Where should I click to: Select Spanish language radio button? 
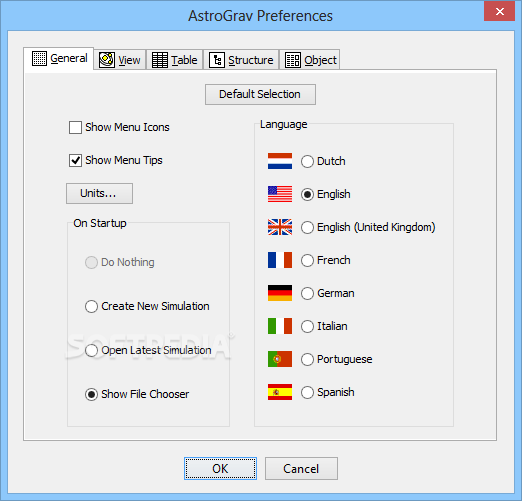click(307, 392)
